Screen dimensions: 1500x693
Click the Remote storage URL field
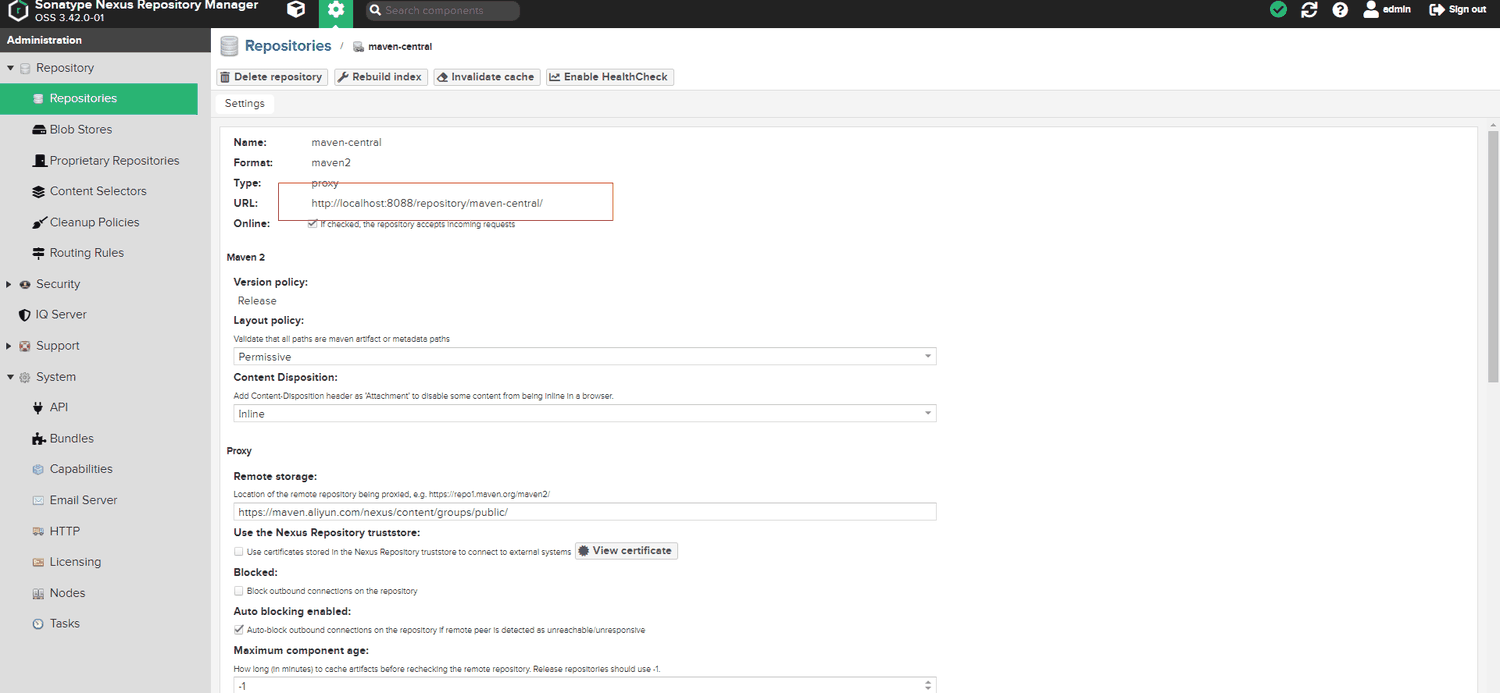[585, 512]
